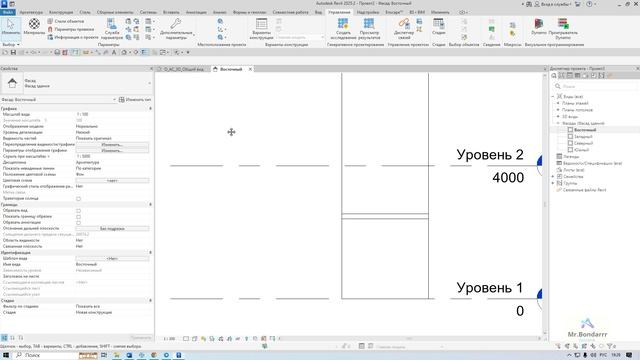
Task: Open the Фасад: Восточный instance filter dropdown
Action: [x=114, y=100]
